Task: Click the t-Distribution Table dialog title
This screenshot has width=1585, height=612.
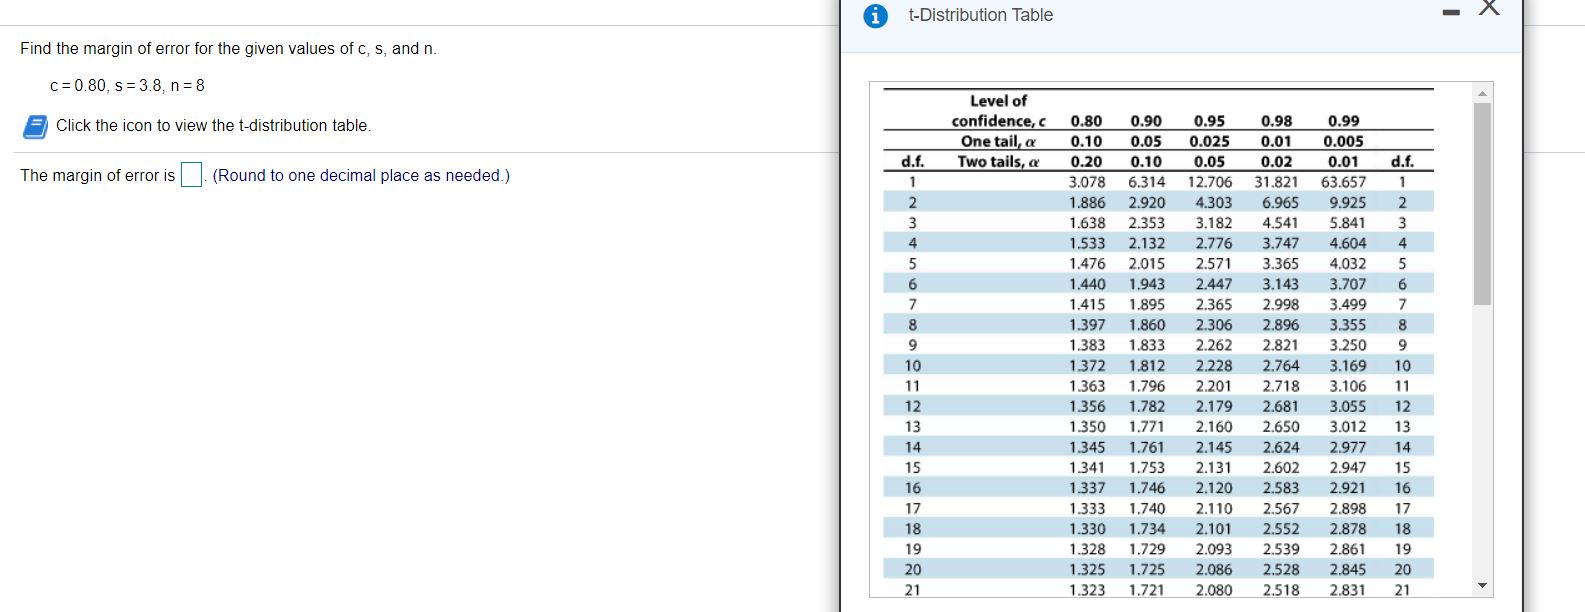Action: [x=980, y=15]
